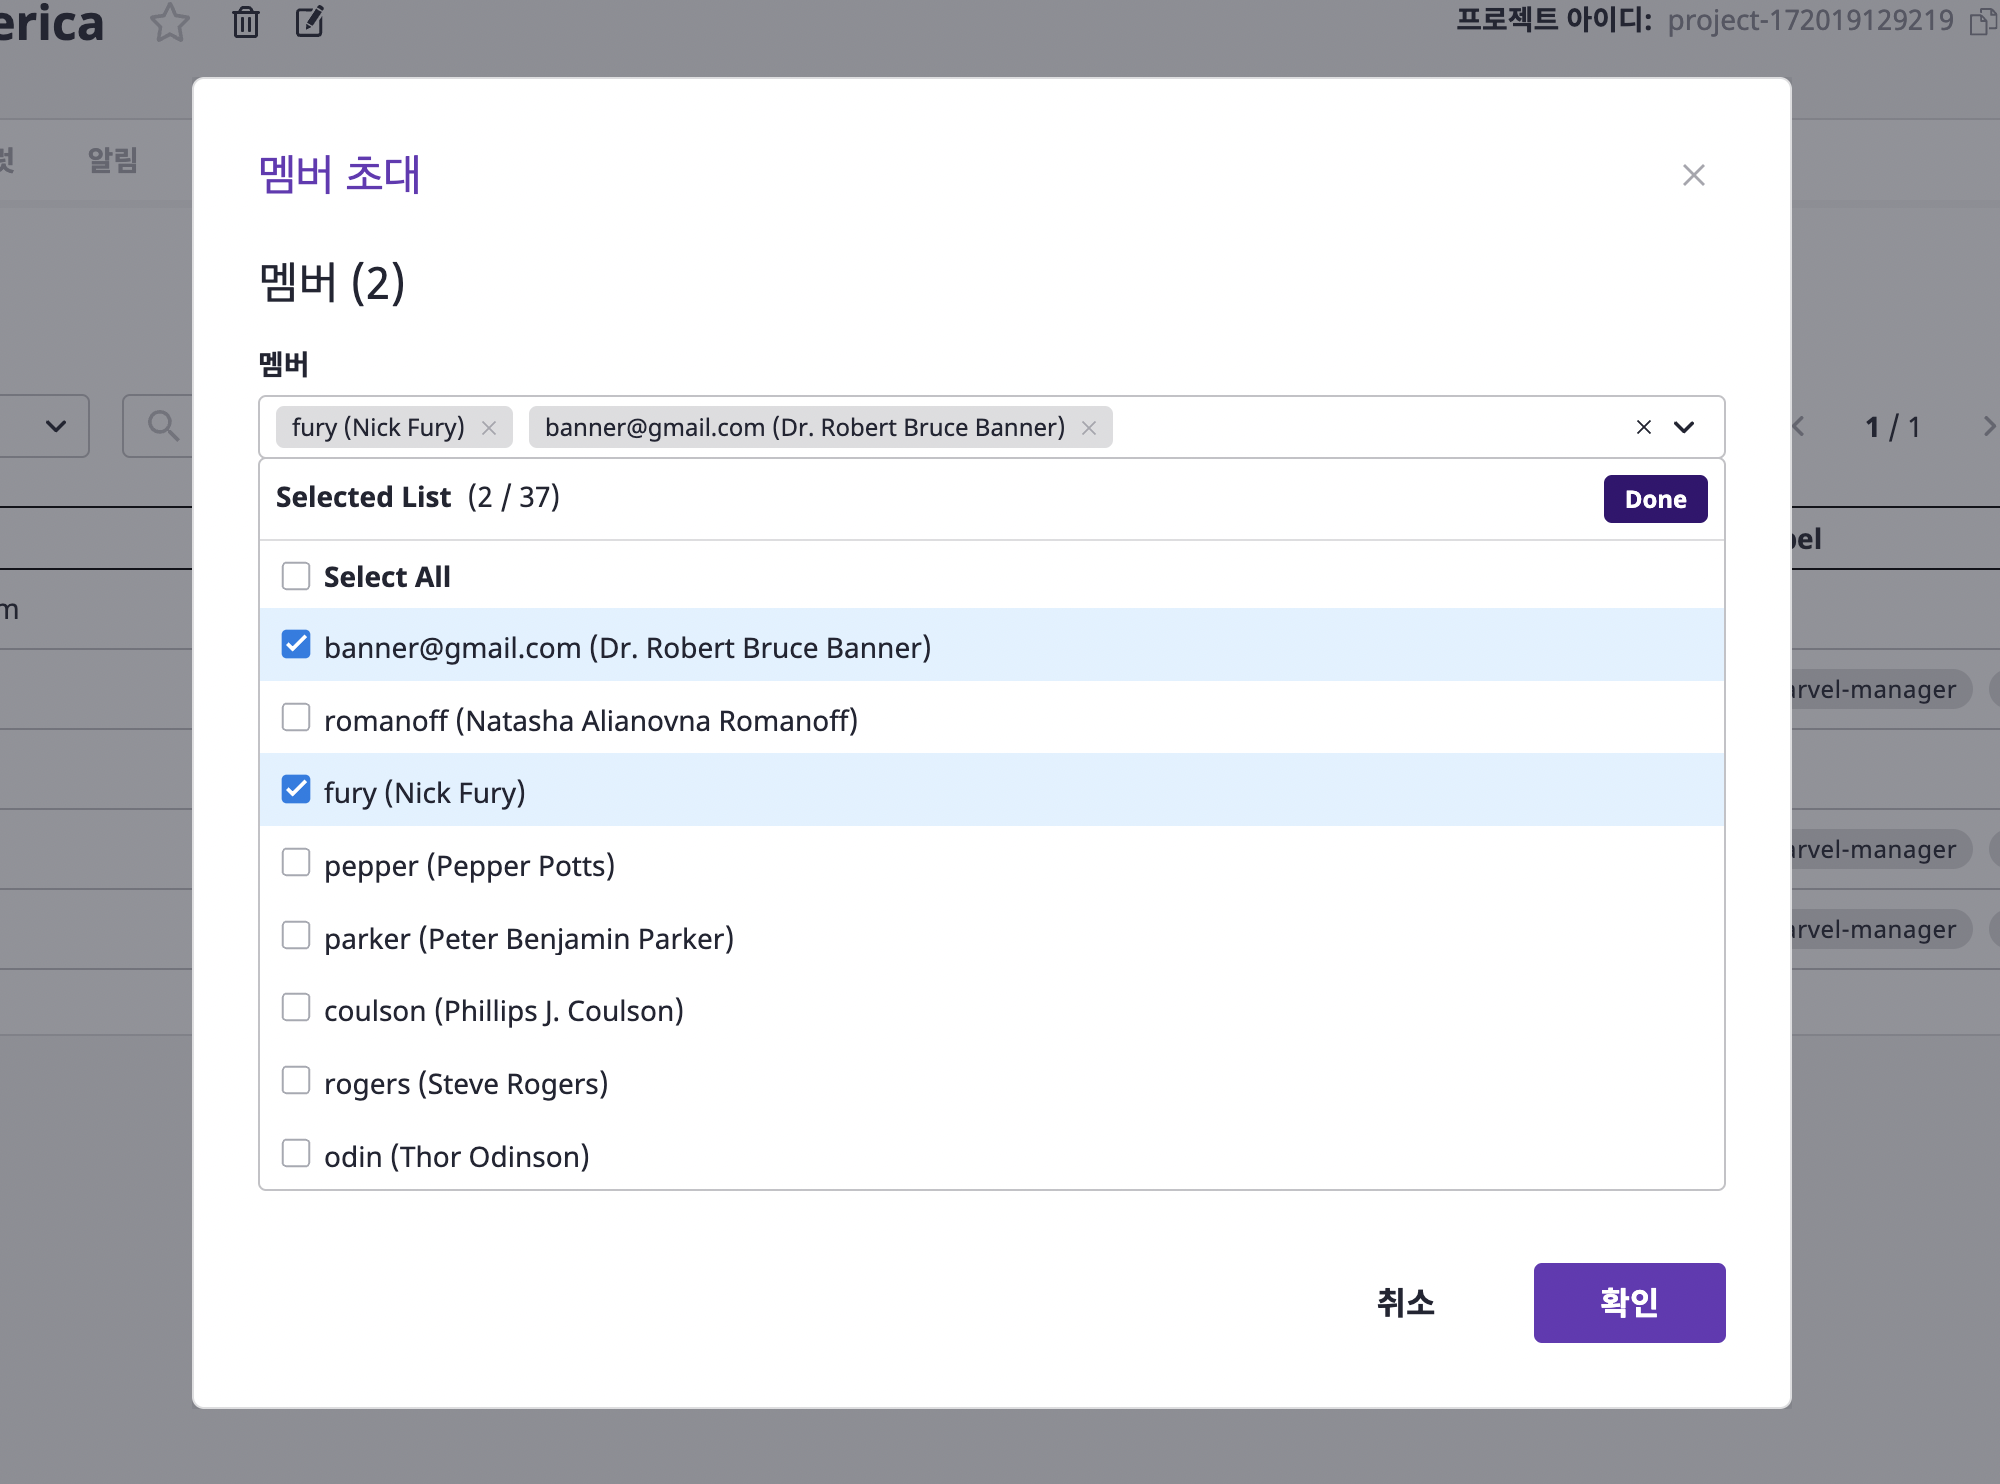Go to previous page in background pagination
This screenshot has height=1484, width=2000.
tap(1799, 427)
